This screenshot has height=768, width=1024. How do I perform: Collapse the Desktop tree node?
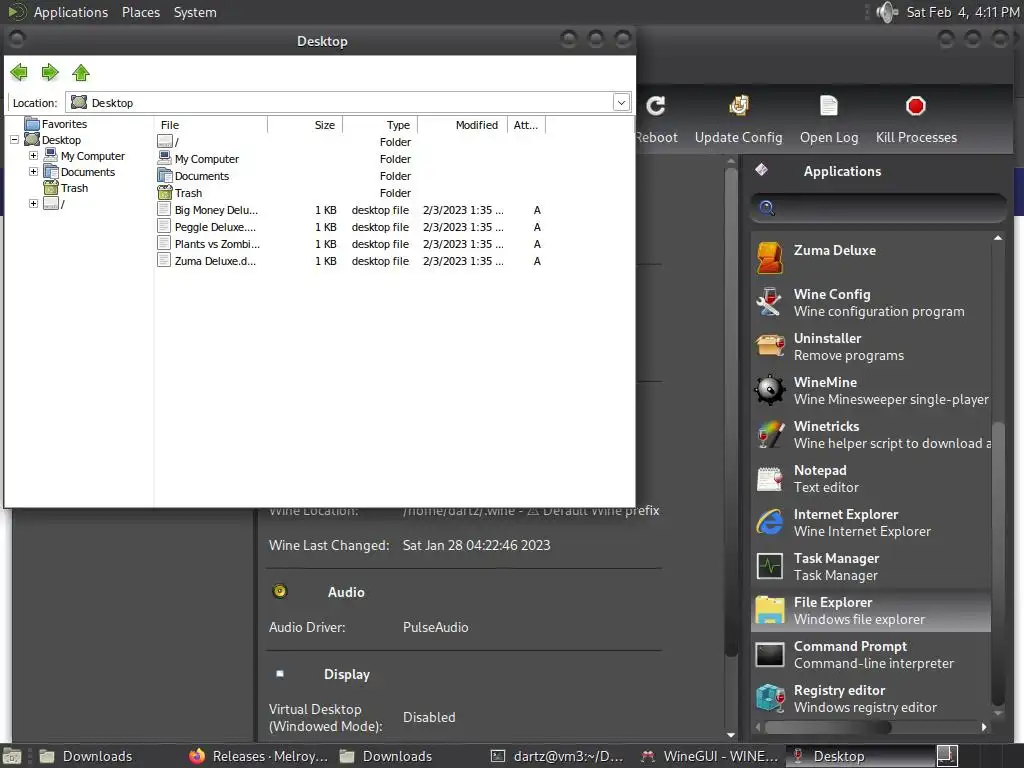pyautogui.click(x=14, y=140)
